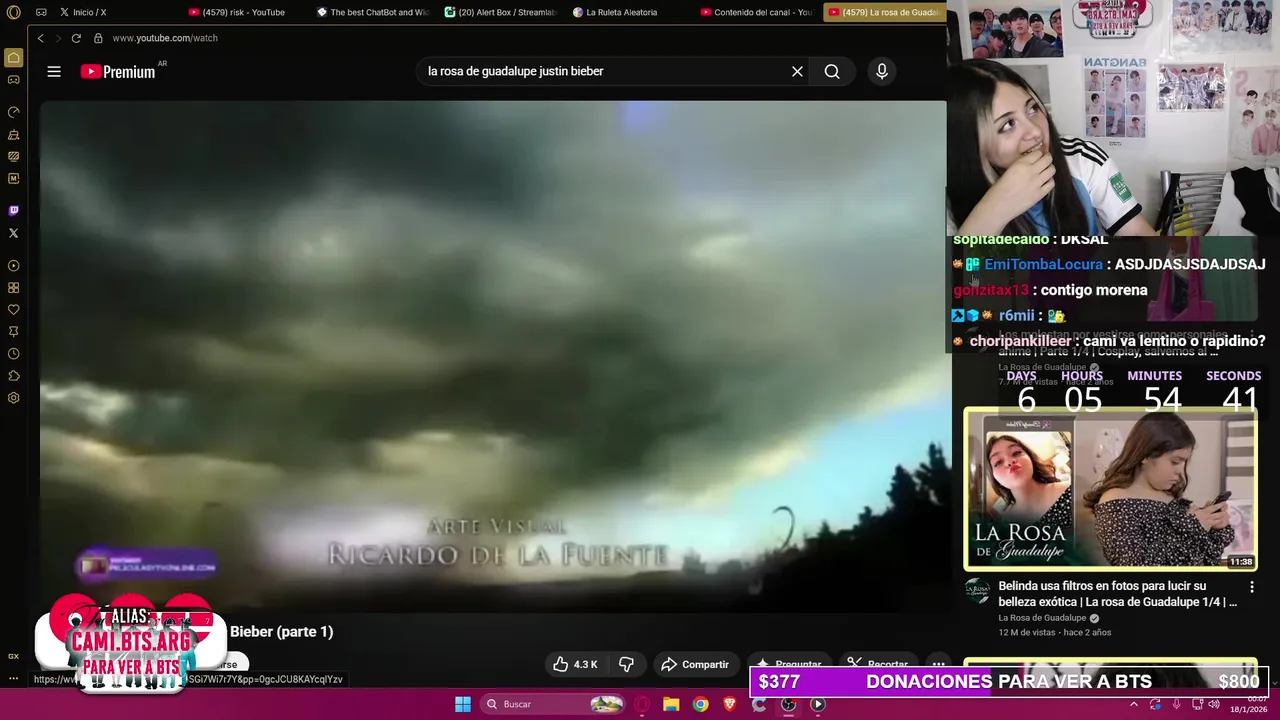Click the Preguntar ask button
Image resolution: width=1280 pixels, height=720 pixels.
tap(789, 664)
